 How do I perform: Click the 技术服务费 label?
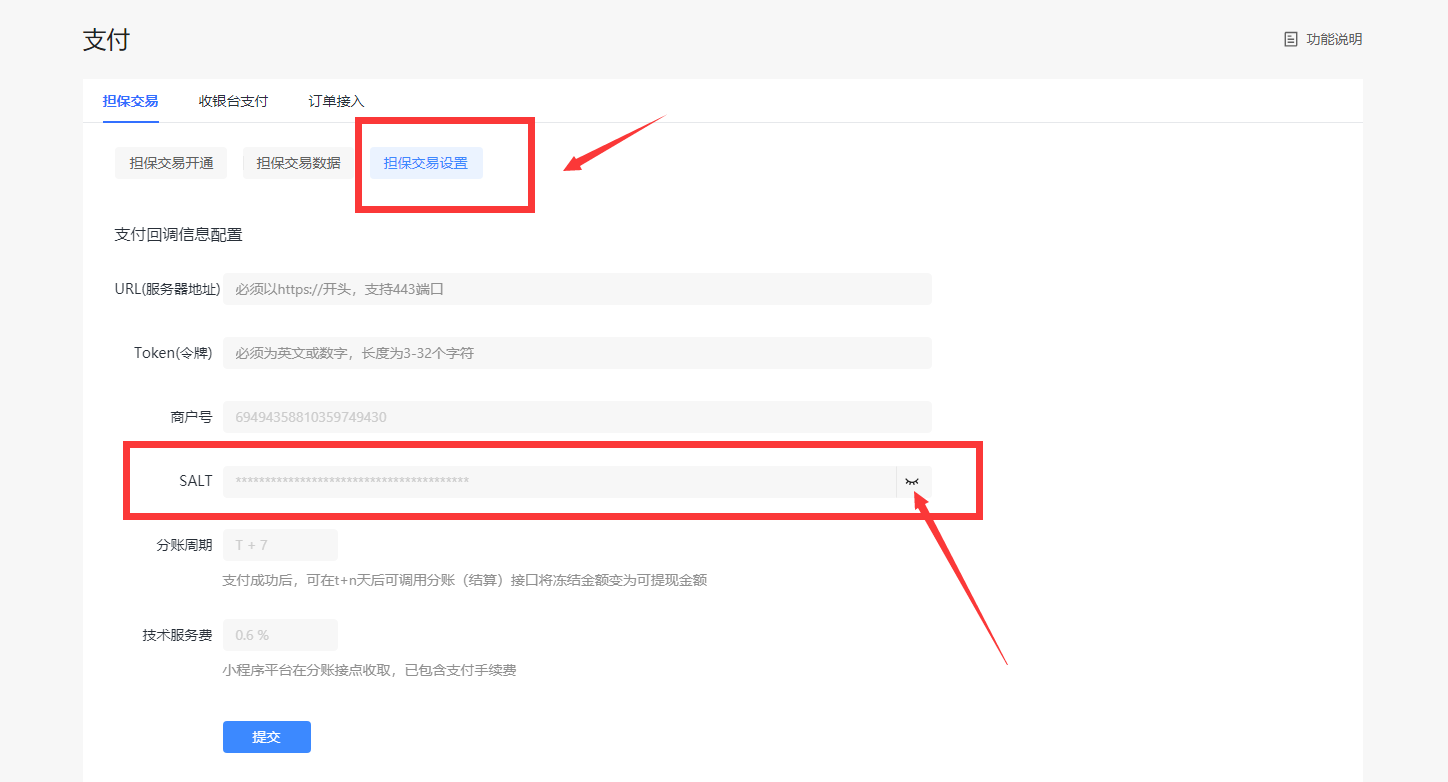[x=177, y=635]
